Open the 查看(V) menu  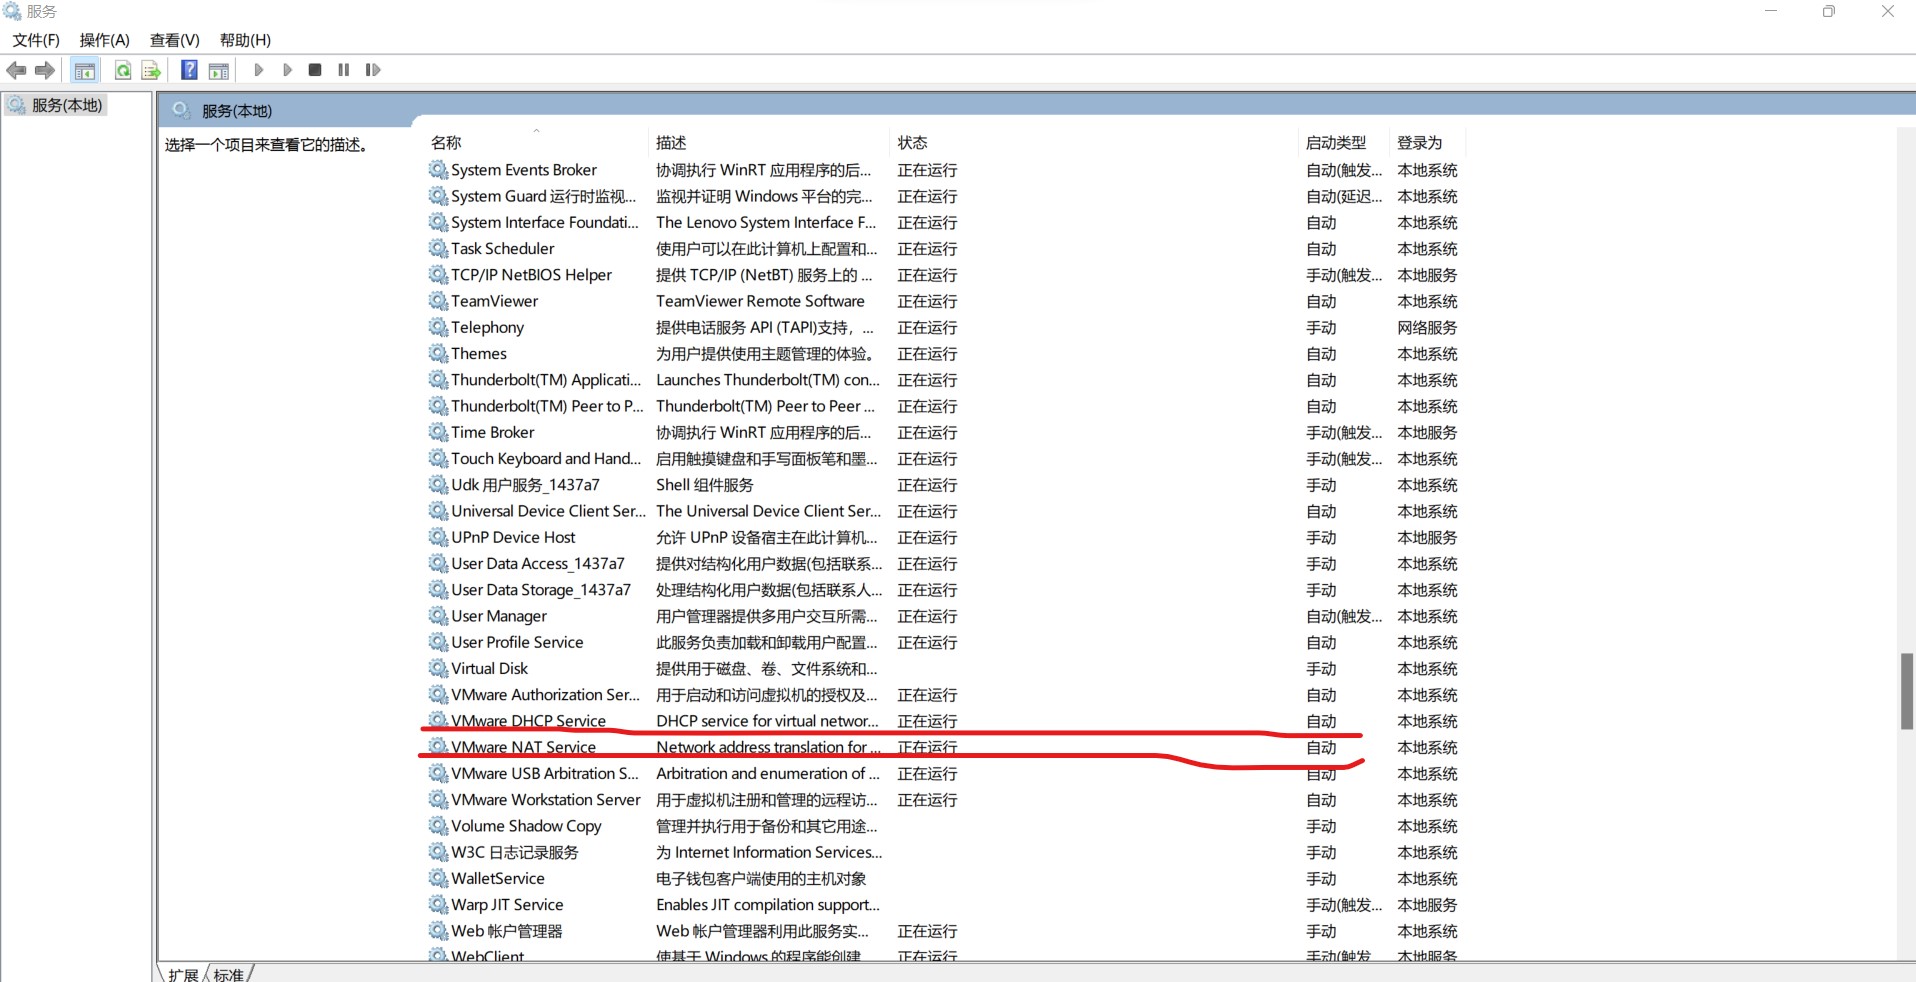(x=173, y=40)
